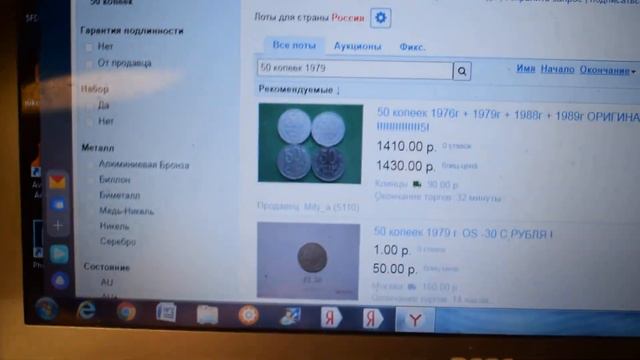Check 'Да' under Набор filter
Viewport: 640px width, 360px height.
(90, 106)
